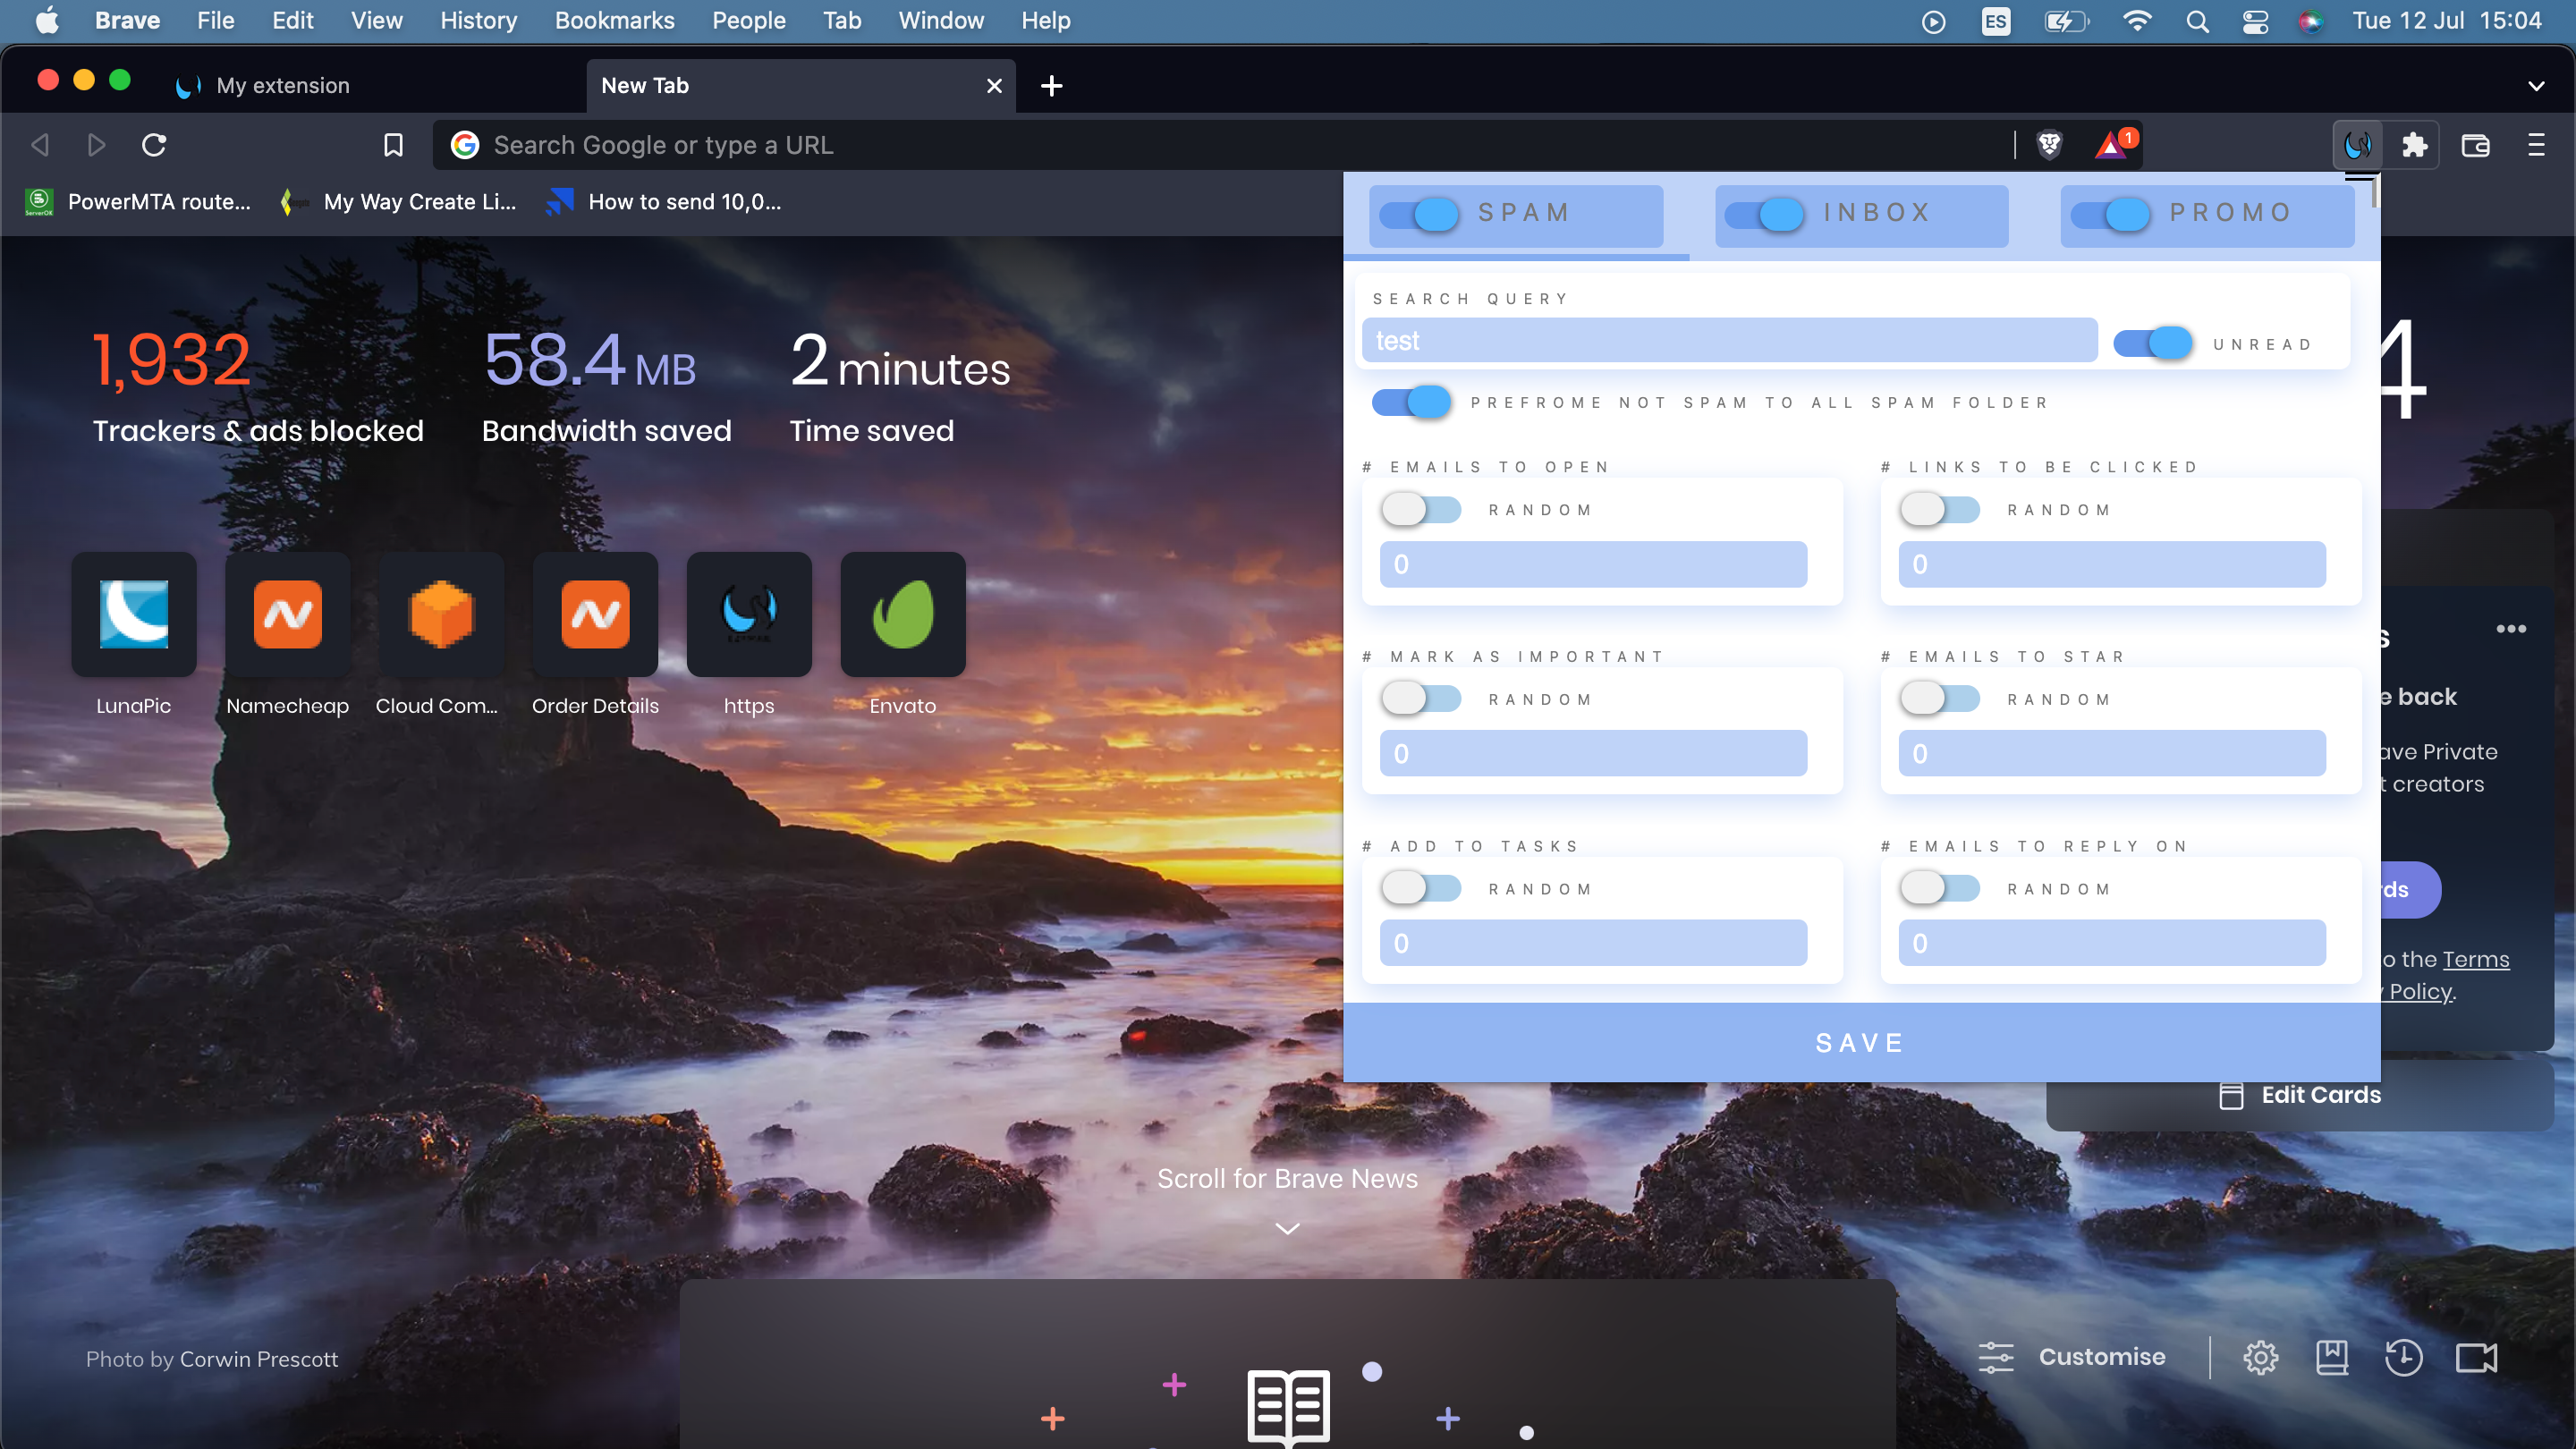This screenshot has height=1449, width=2576.
Task: Click the bookmark page icon
Action: click(393, 145)
